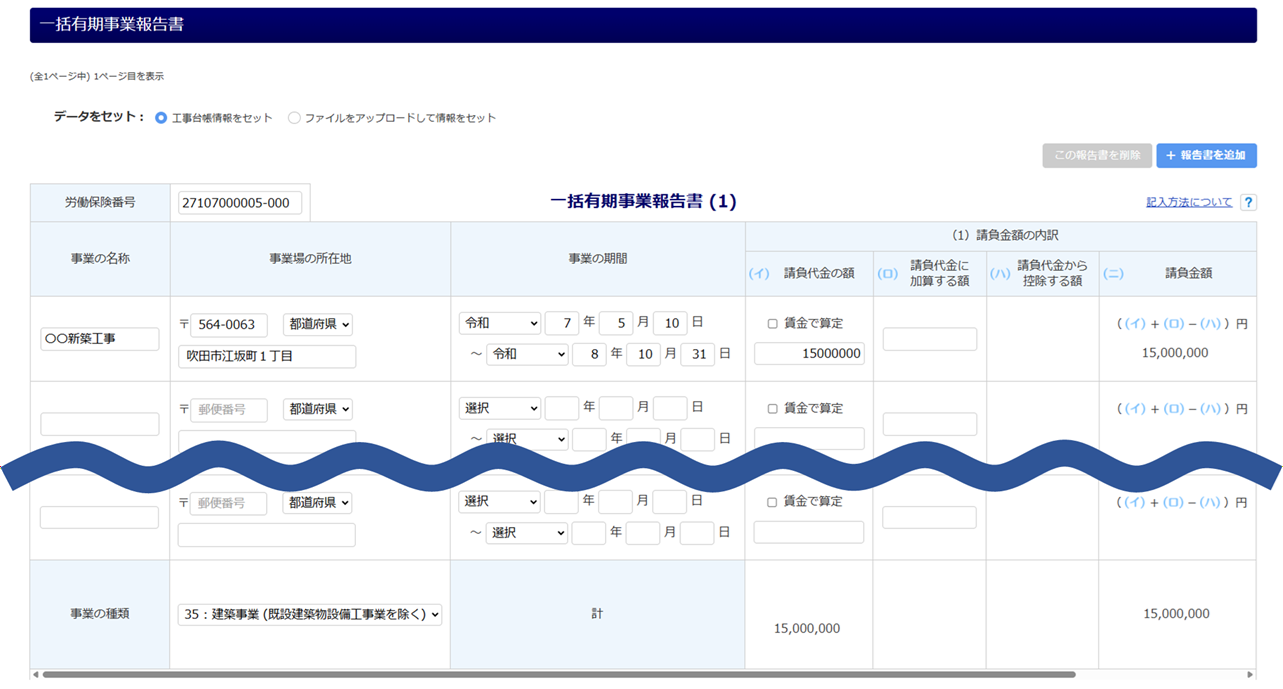Viewport: 1283px width, 689px height.
Task: Open the 記入方法について link
Action: [1189, 202]
